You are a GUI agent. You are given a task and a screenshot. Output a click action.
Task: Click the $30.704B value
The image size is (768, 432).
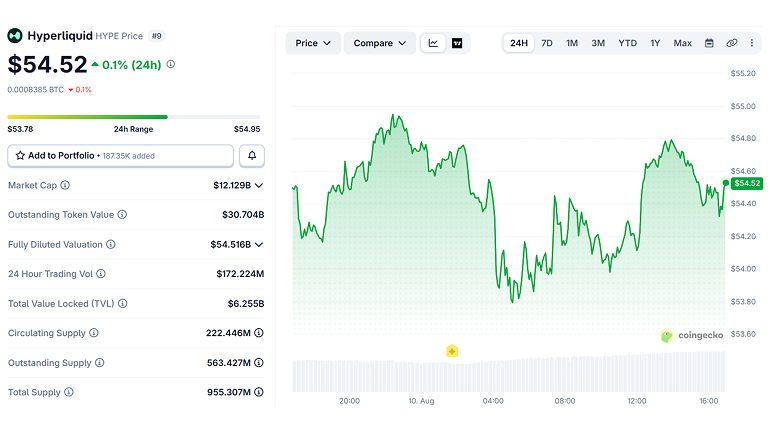tap(243, 215)
